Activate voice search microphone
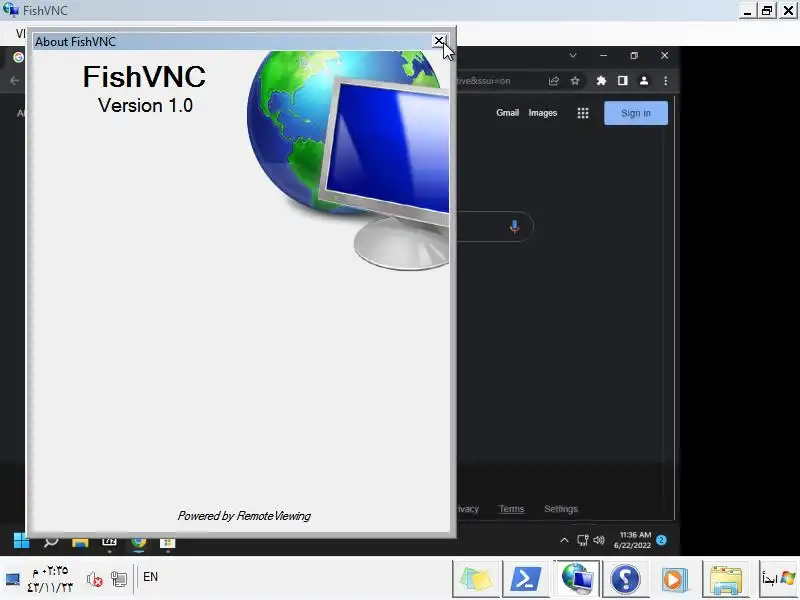800x600 pixels. [x=514, y=226]
